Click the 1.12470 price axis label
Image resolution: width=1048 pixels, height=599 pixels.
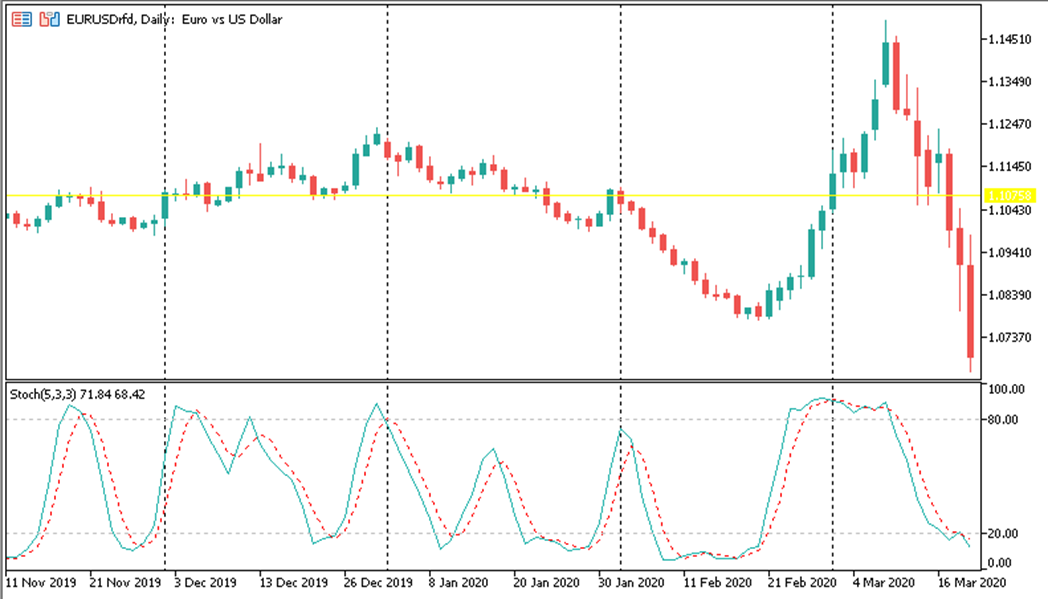click(x=1010, y=124)
